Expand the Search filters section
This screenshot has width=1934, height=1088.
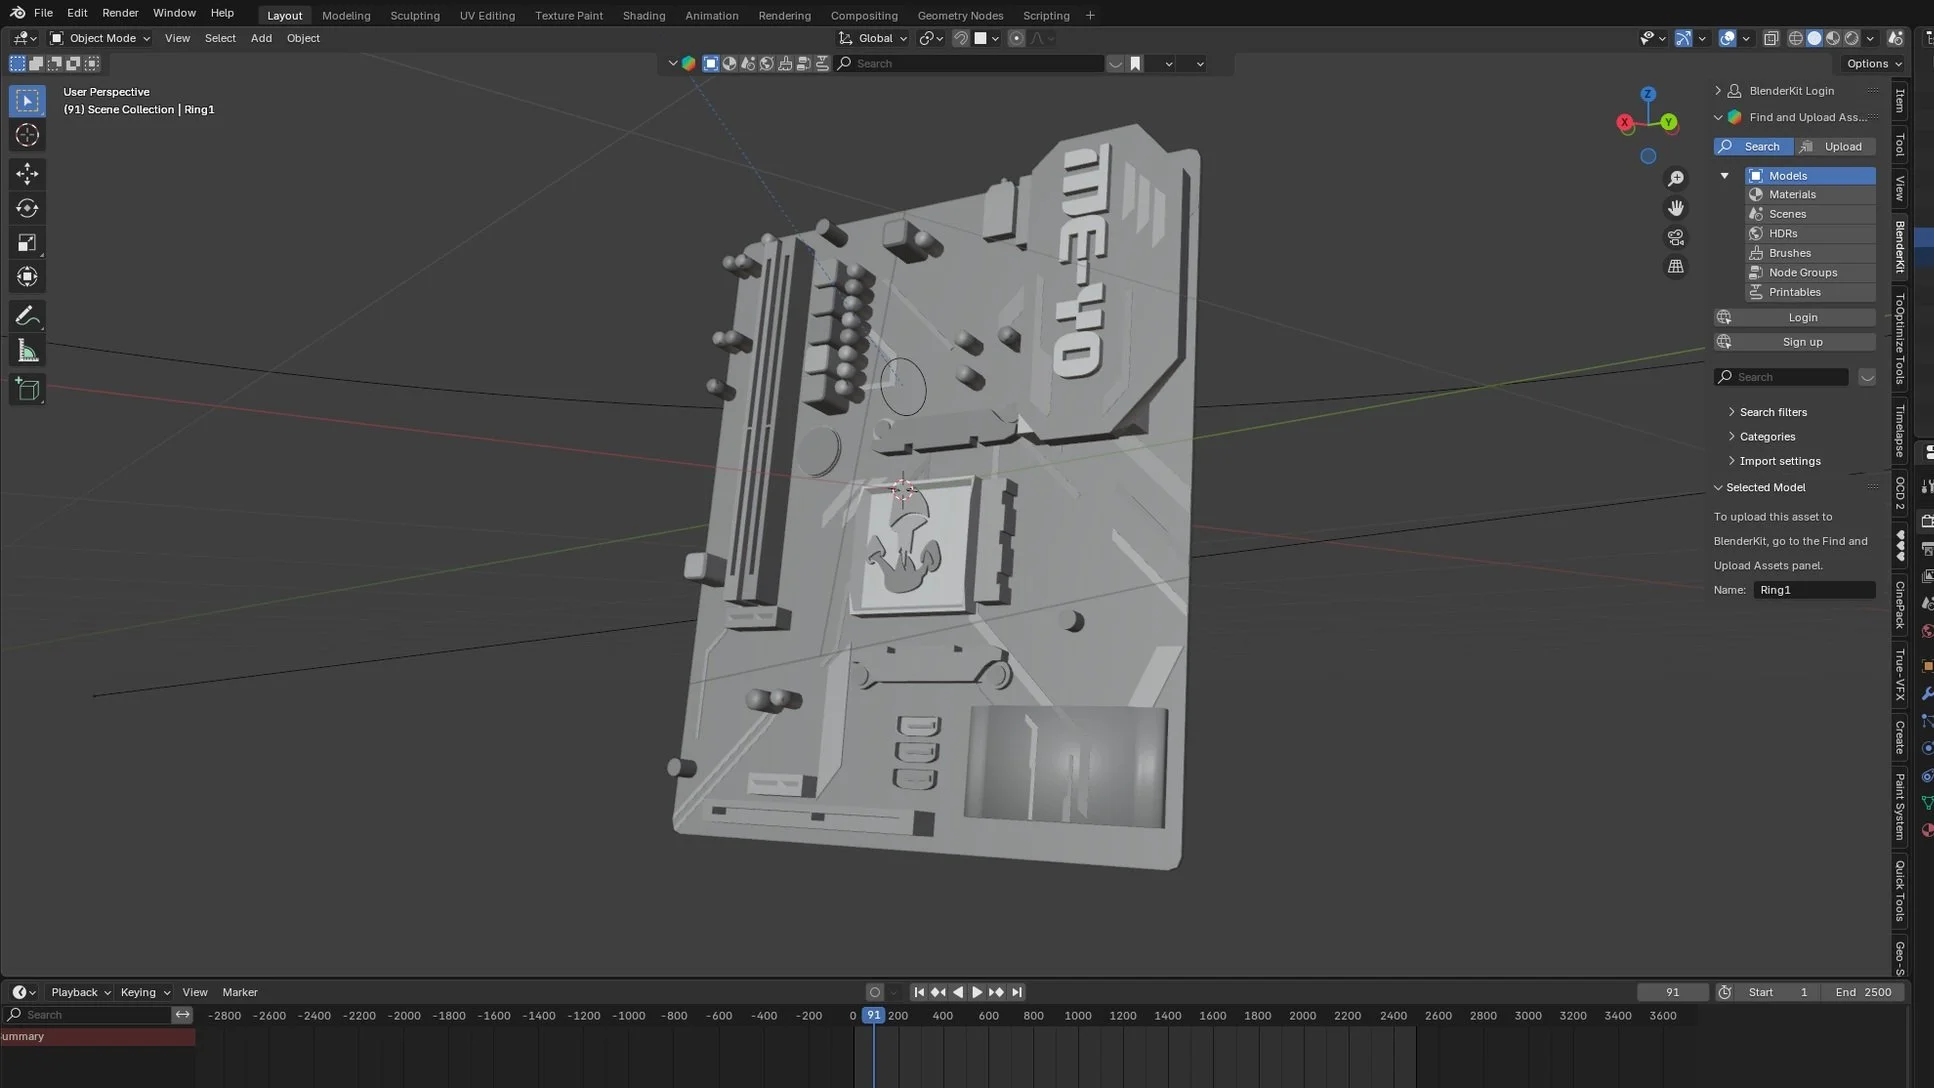click(x=1772, y=412)
